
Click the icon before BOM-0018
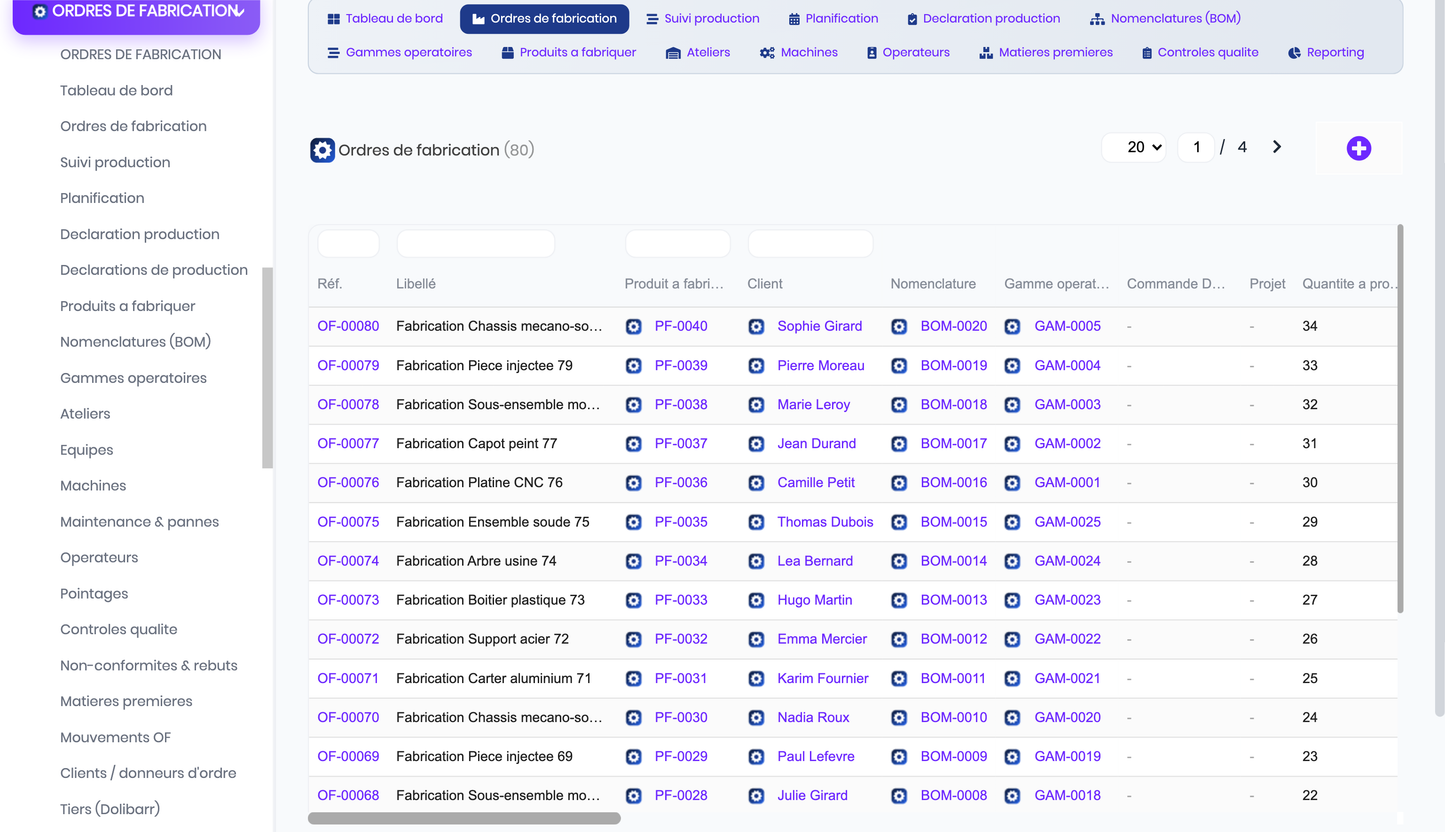point(900,405)
